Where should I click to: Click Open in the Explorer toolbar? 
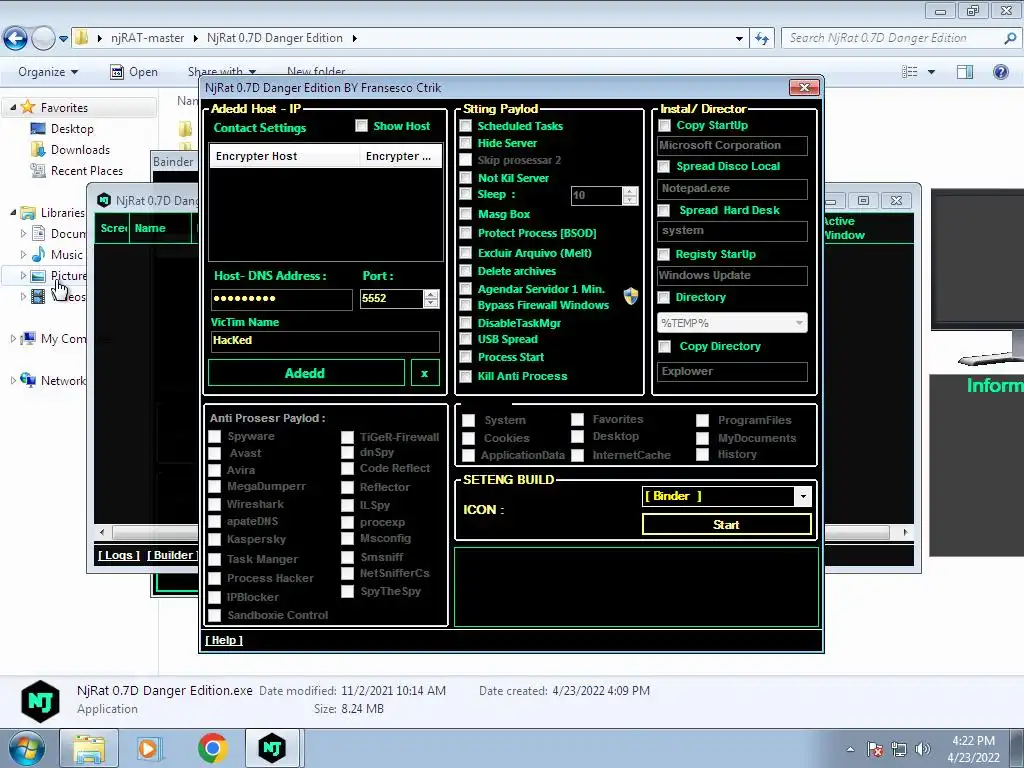point(134,72)
